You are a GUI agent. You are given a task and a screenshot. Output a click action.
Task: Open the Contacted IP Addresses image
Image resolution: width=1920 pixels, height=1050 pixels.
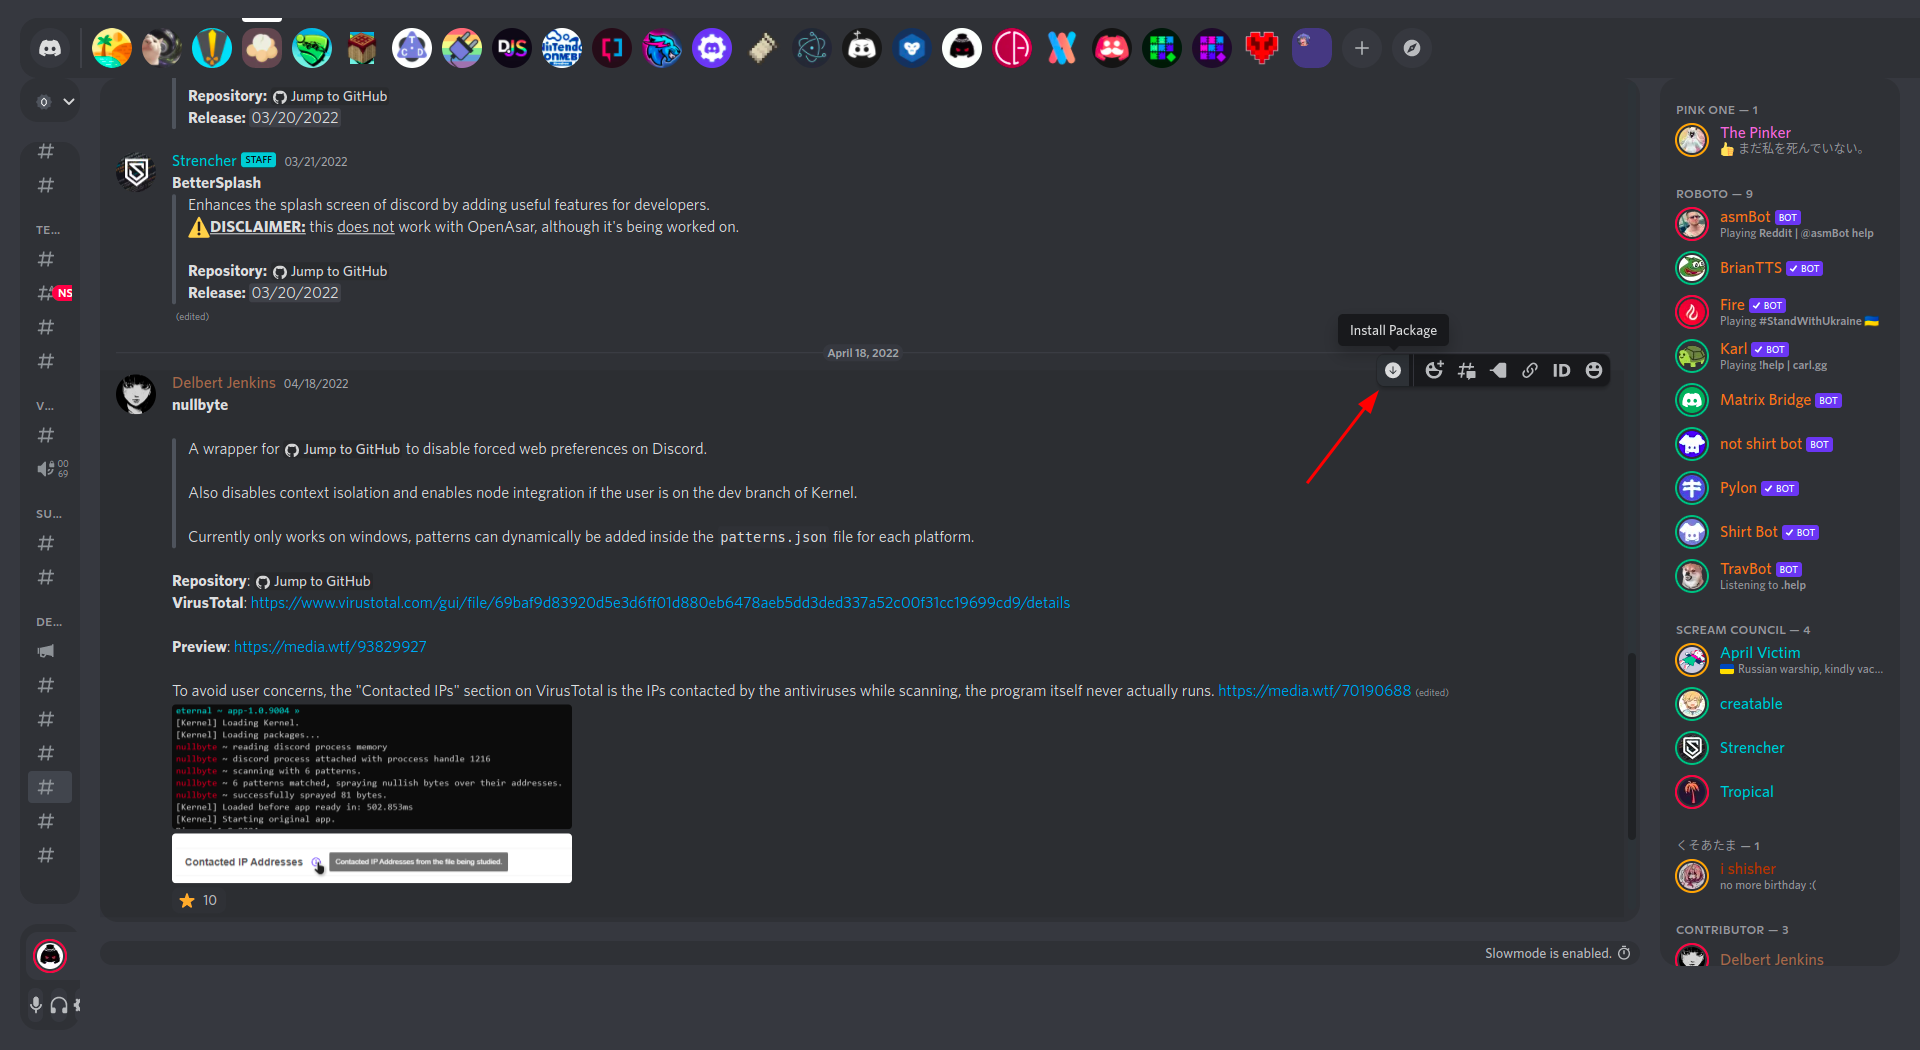[372, 858]
